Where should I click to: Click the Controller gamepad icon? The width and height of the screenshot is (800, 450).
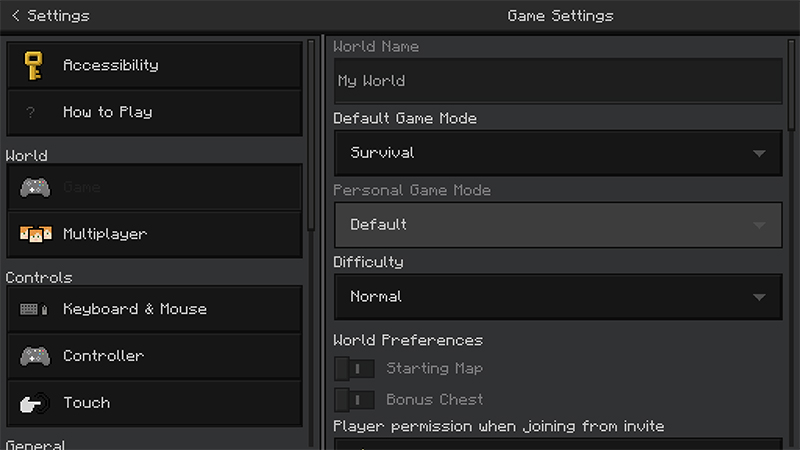point(35,356)
